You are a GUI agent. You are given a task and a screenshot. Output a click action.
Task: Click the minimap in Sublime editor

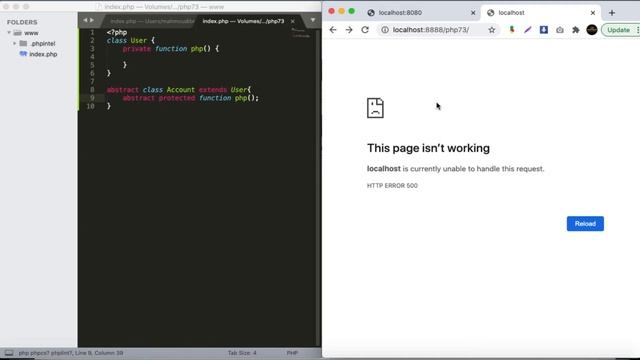pos(301,33)
